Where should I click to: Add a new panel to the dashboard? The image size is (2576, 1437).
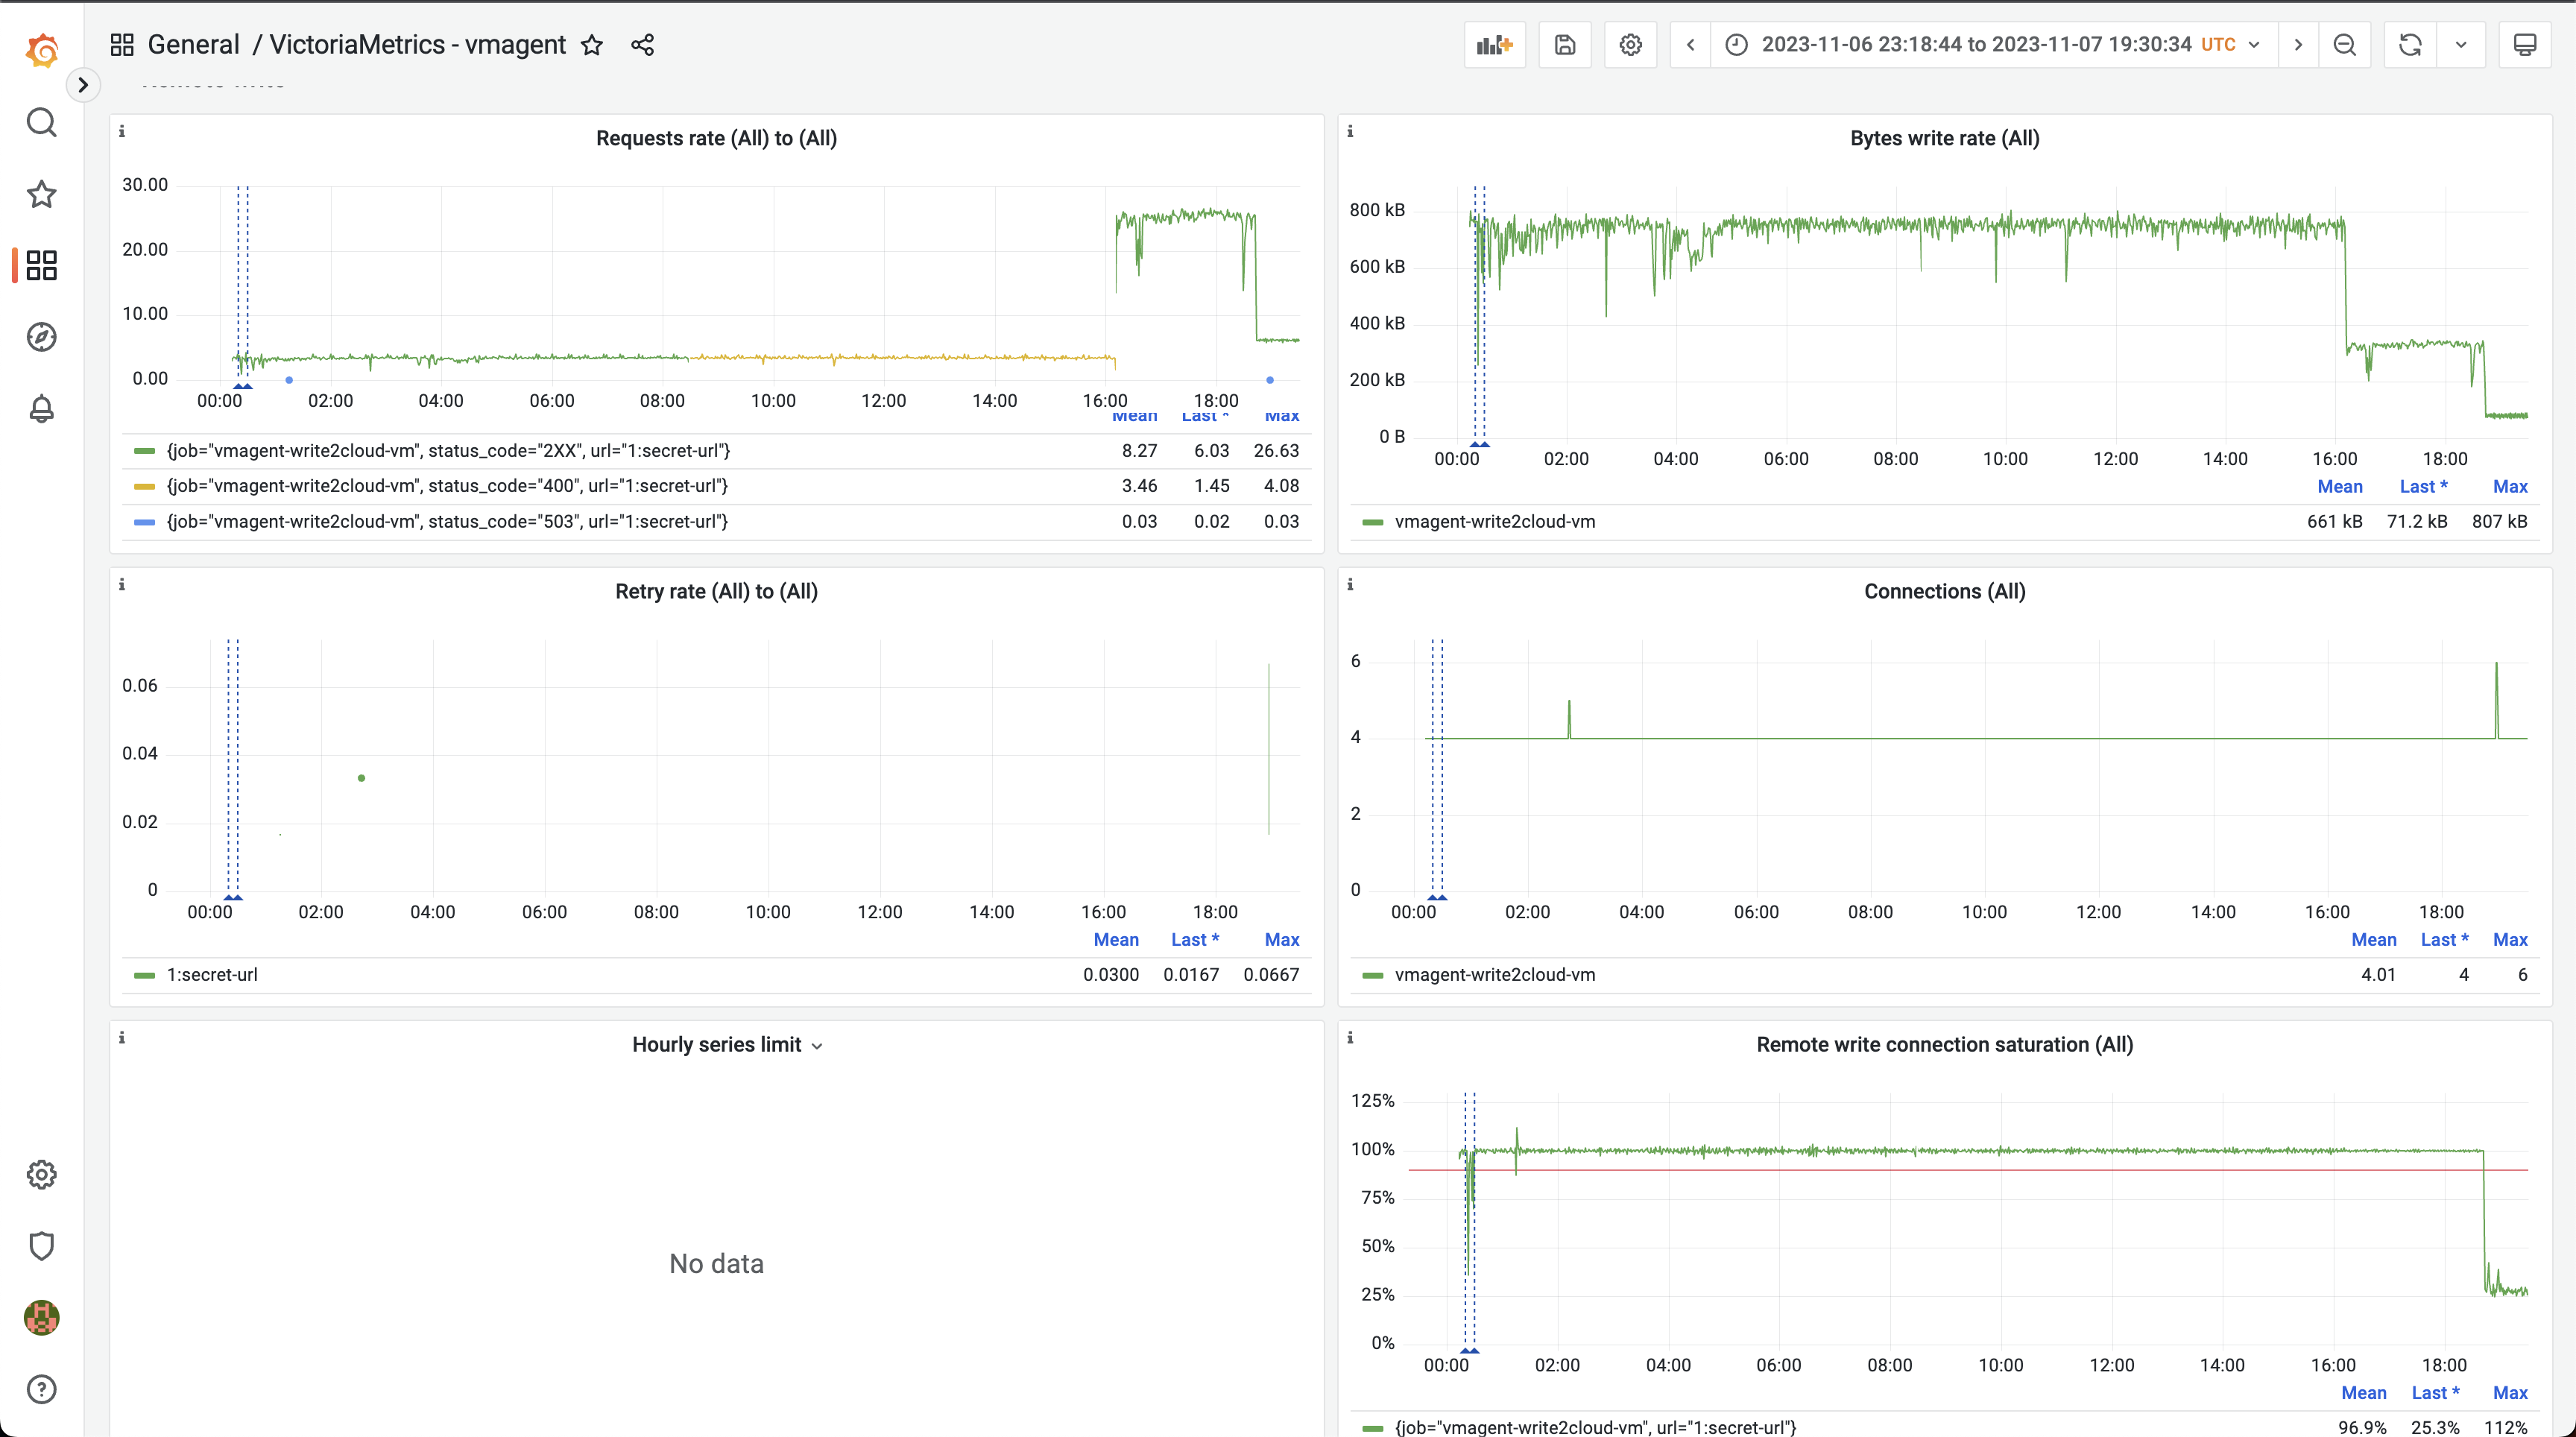(1494, 44)
